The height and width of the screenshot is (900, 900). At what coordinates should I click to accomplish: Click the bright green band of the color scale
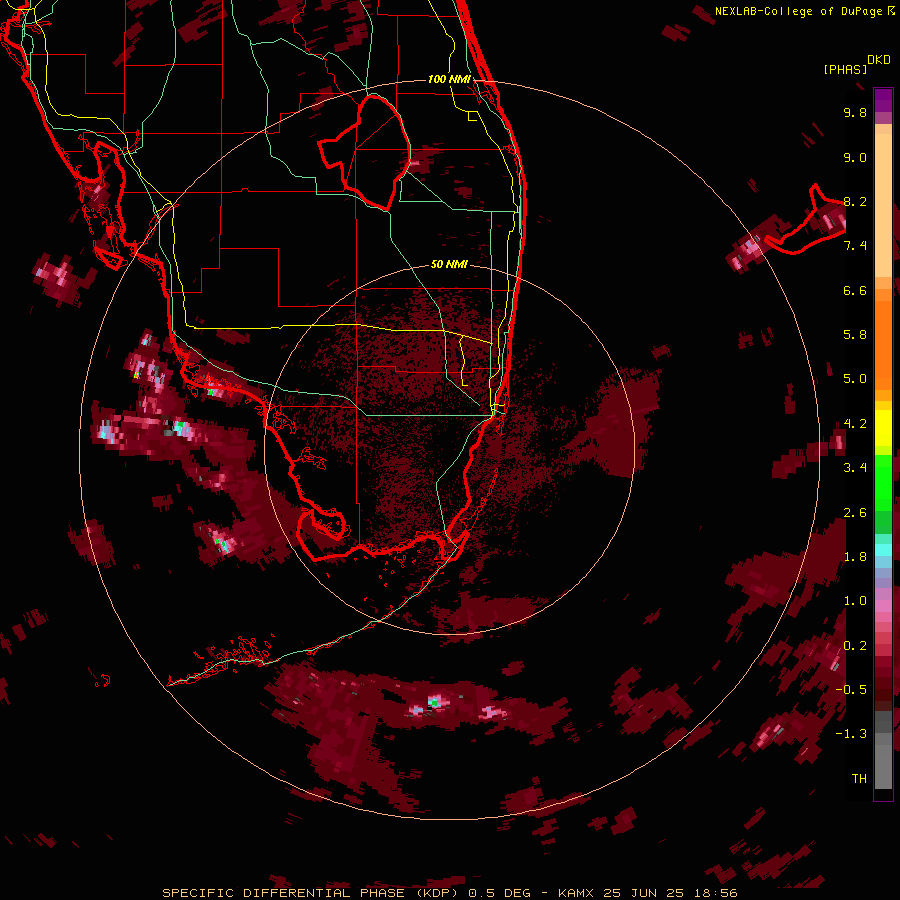click(x=883, y=483)
